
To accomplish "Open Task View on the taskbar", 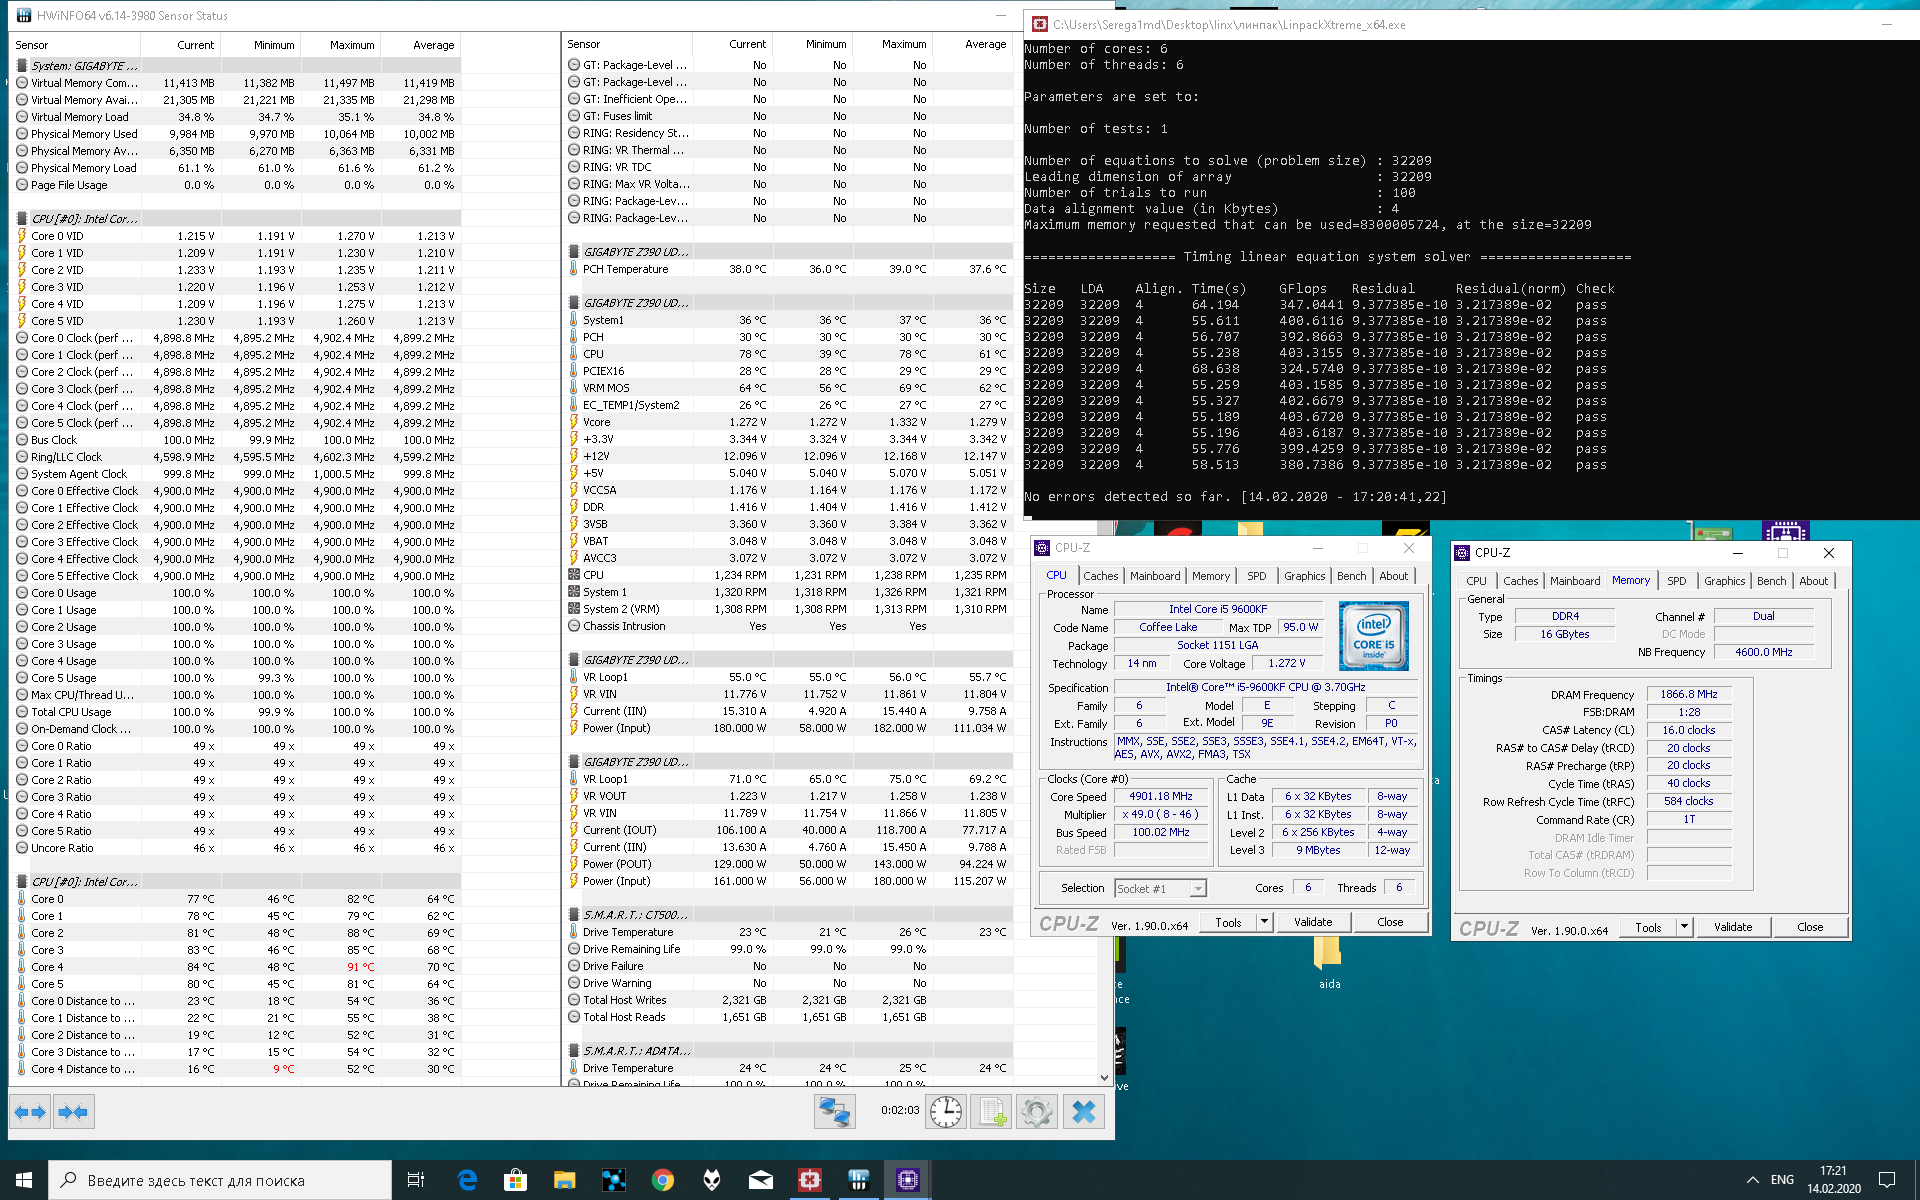I will (x=416, y=1180).
